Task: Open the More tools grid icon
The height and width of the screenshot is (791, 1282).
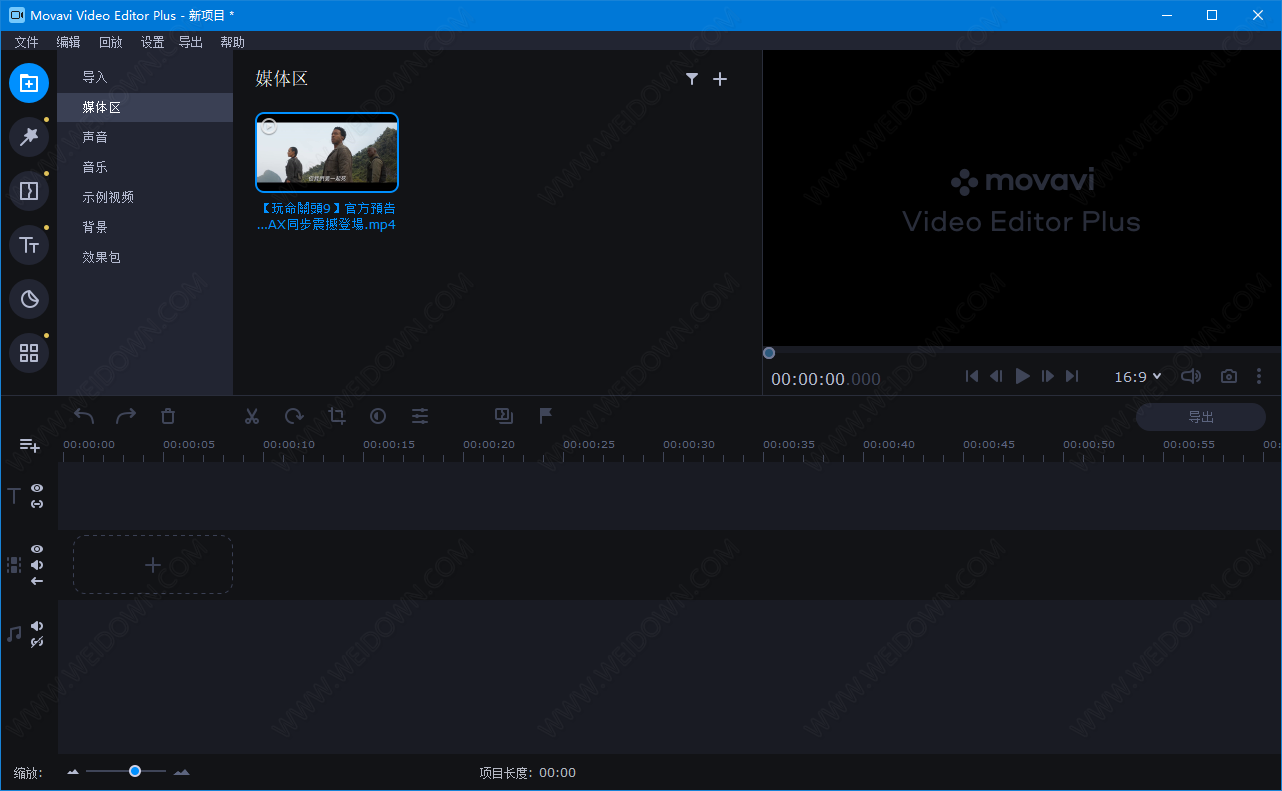Action: point(29,353)
